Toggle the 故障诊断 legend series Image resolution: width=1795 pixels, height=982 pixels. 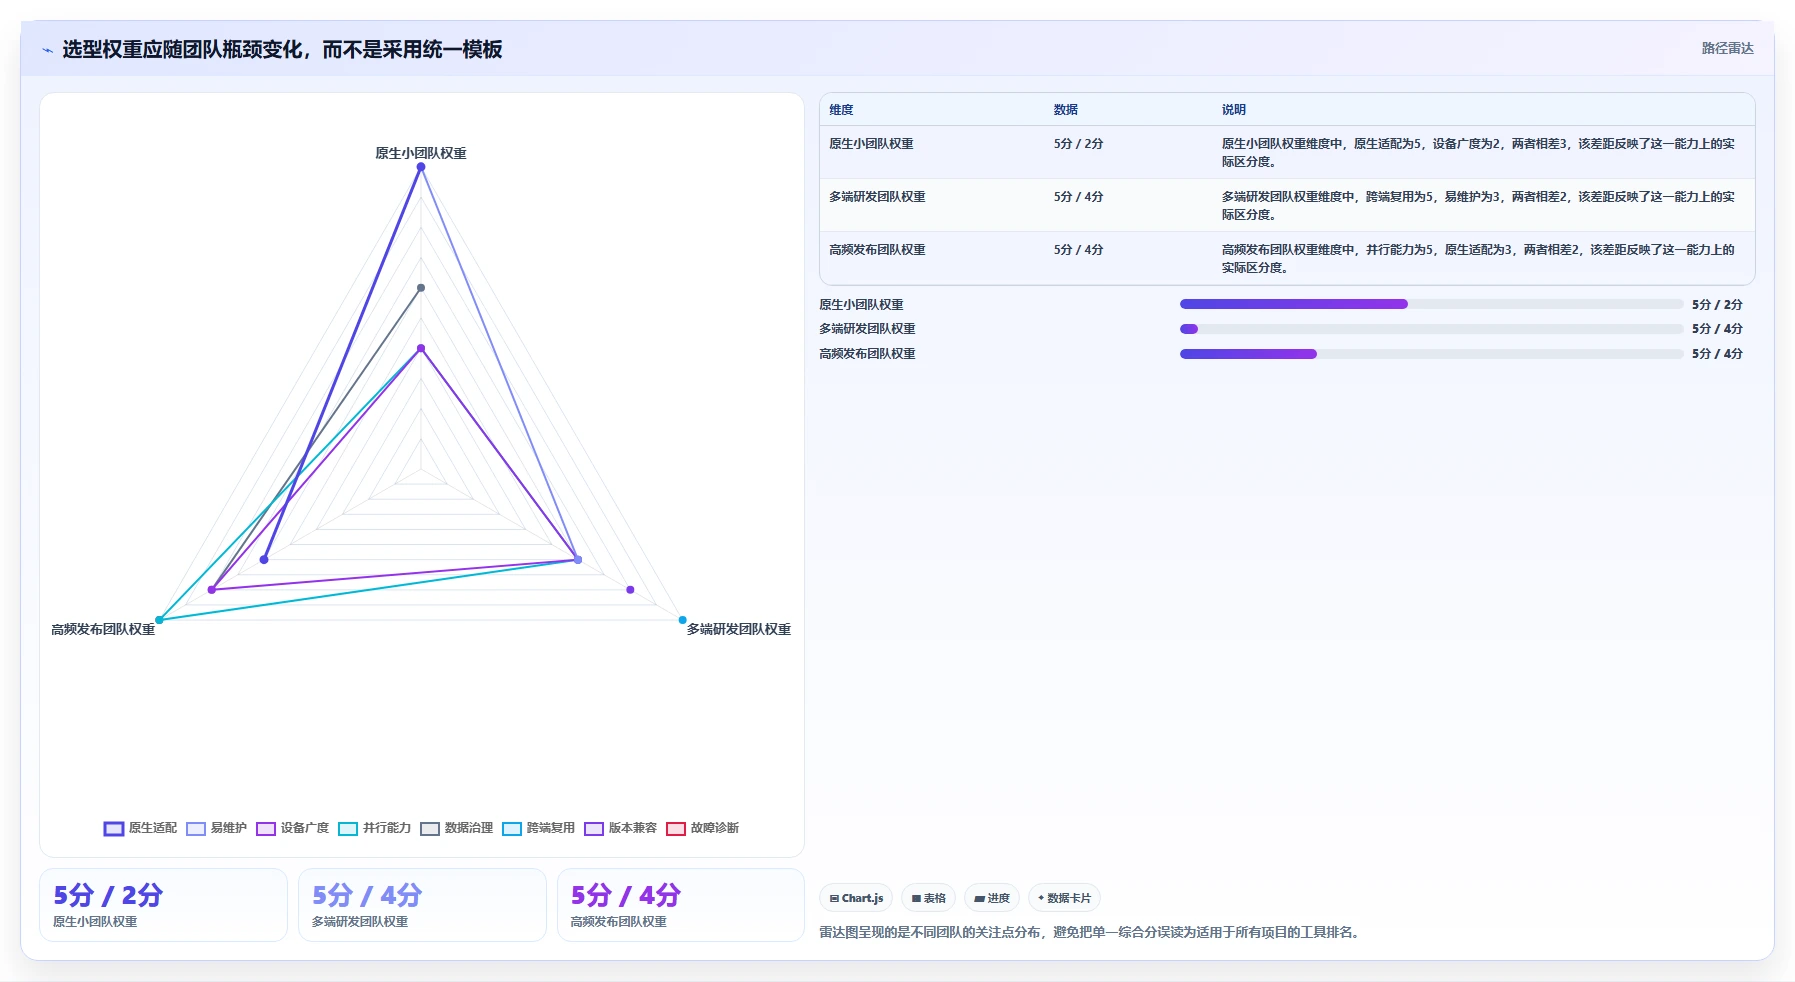tap(702, 828)
